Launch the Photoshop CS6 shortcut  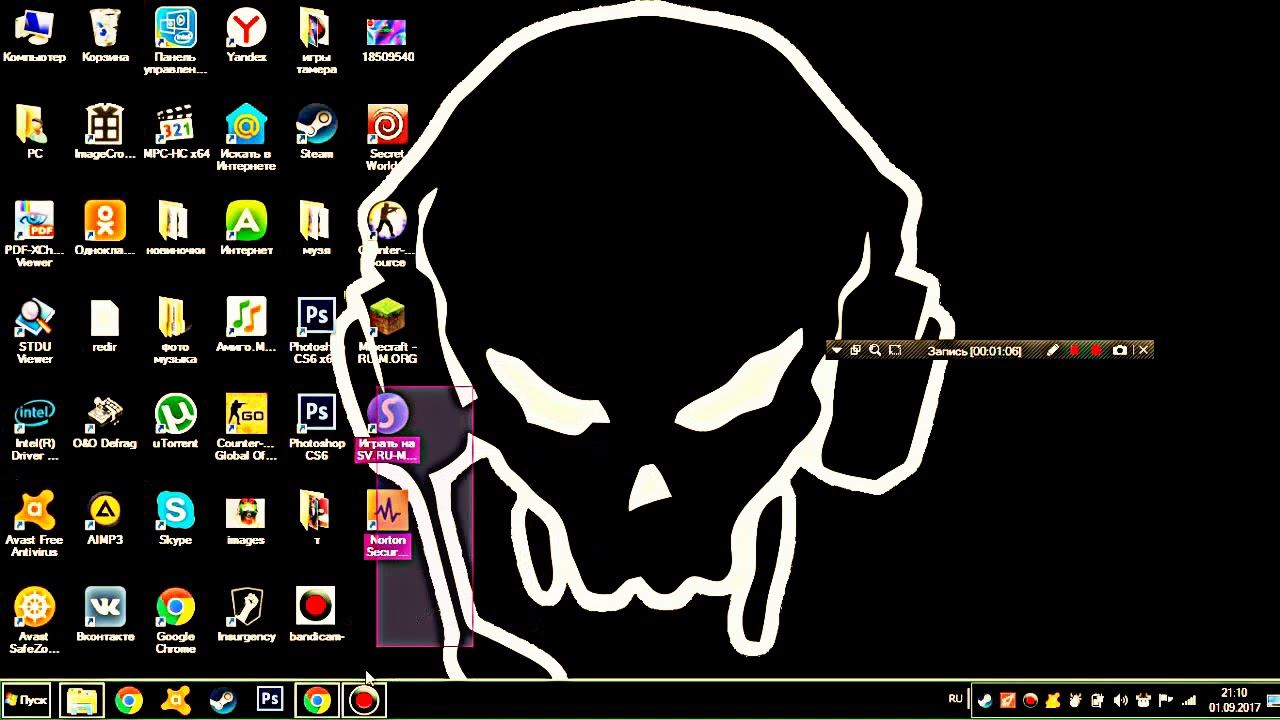click(x=316, y=428)
